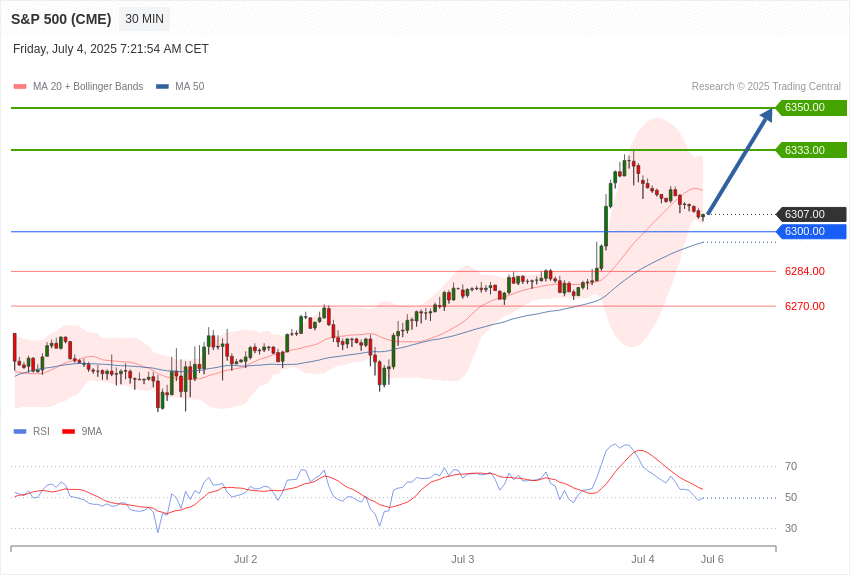Click the RSI 70 axis label
850x576 pixels.
coord(791,466)
